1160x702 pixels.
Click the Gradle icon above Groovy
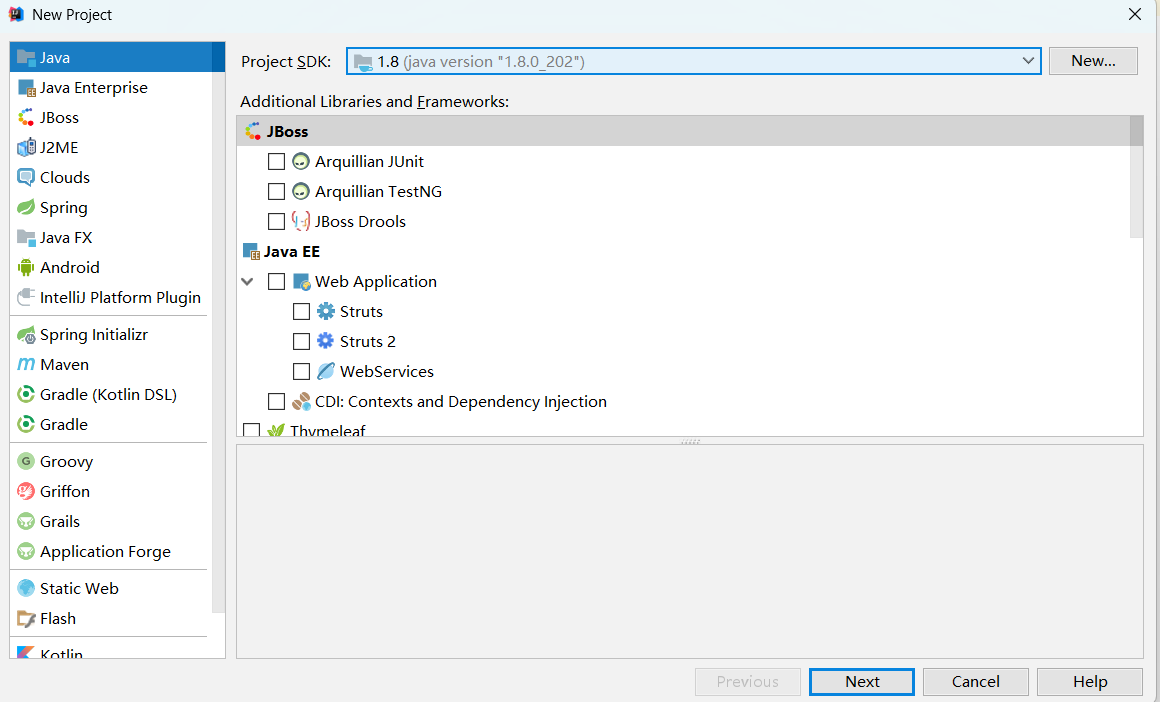click(26, 424)
